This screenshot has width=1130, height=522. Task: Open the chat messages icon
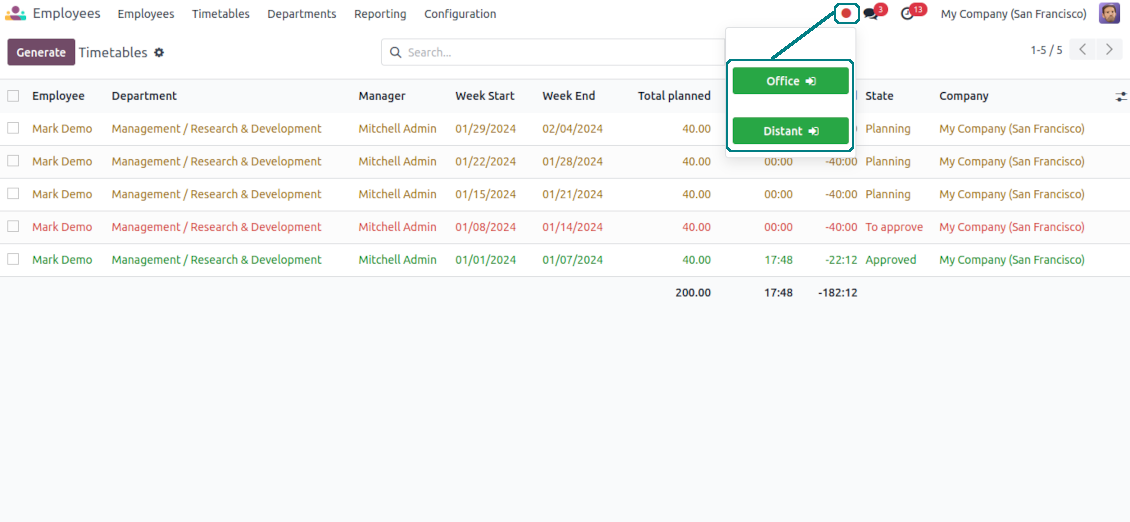pyautogui.click(x=871, y=14)
